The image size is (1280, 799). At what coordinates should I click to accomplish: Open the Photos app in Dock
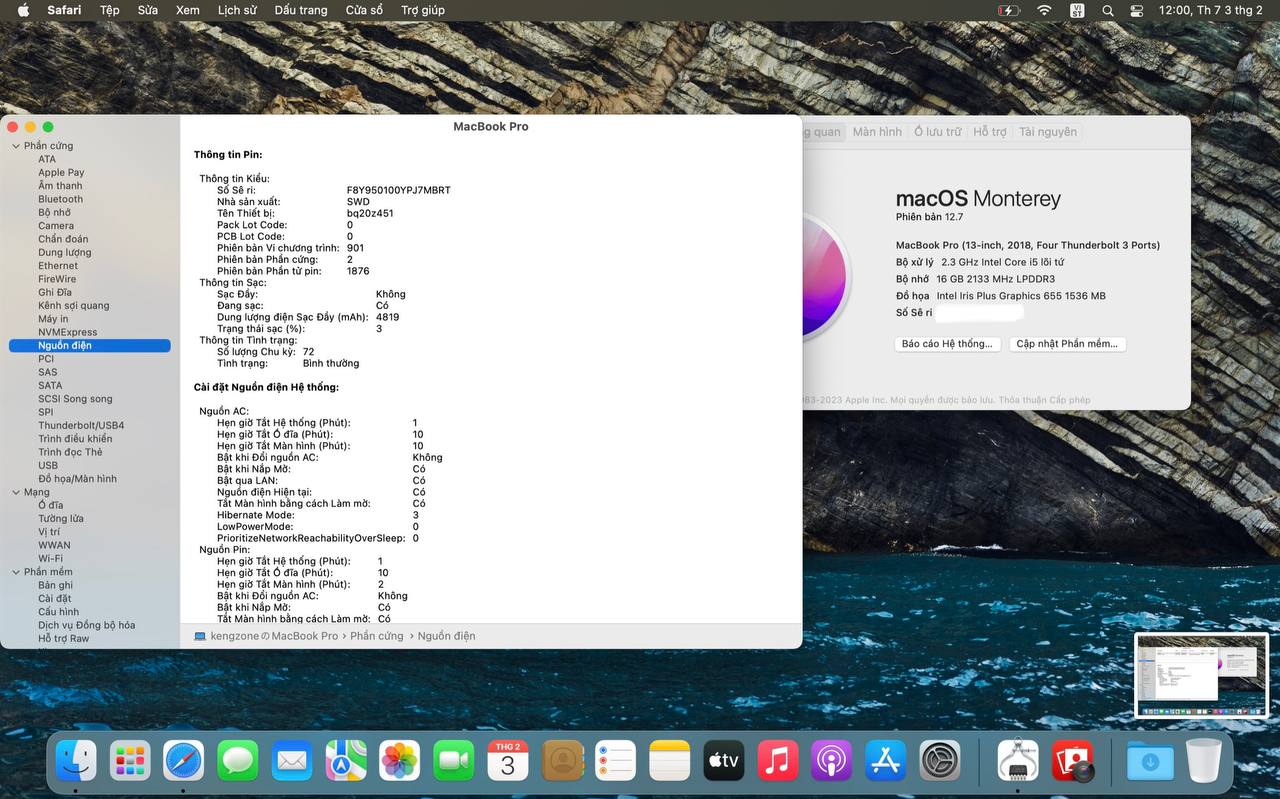coord(400,761)
